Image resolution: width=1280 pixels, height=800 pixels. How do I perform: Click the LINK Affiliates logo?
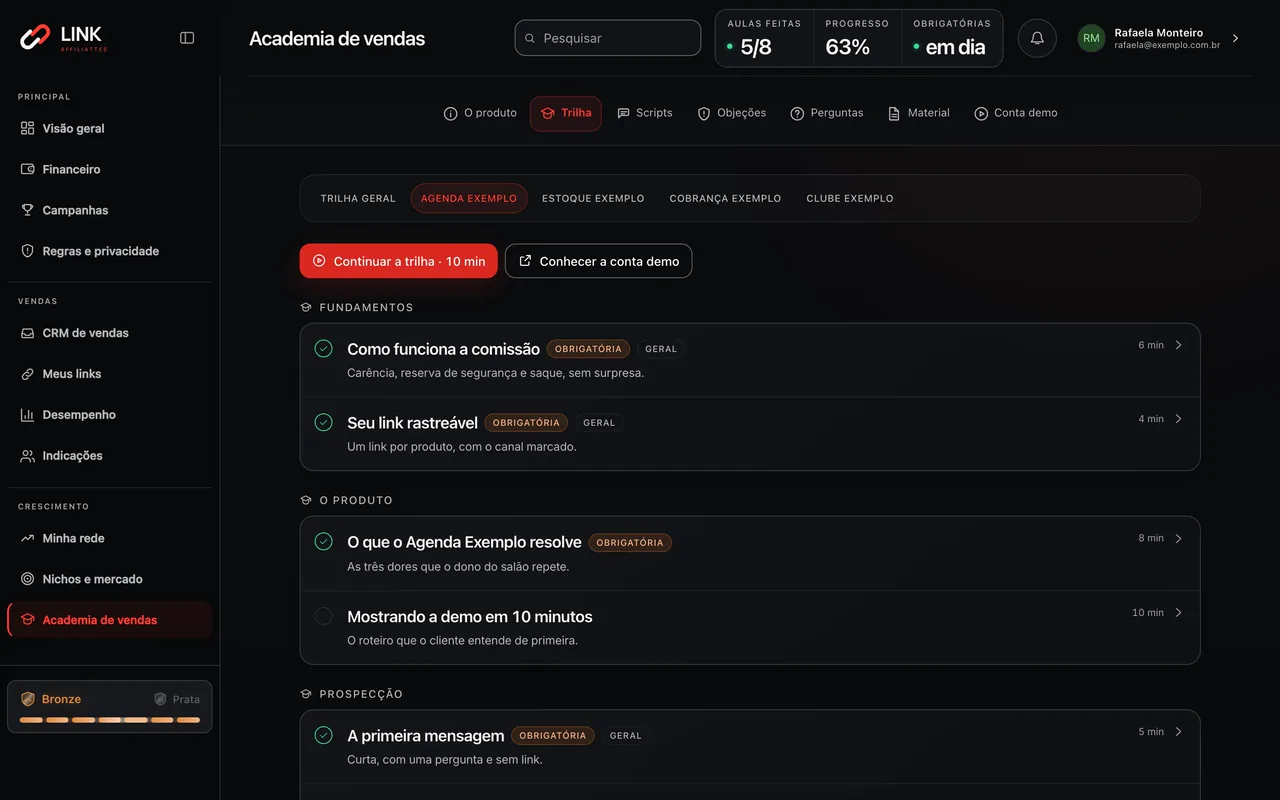click(x=64, y=38)
